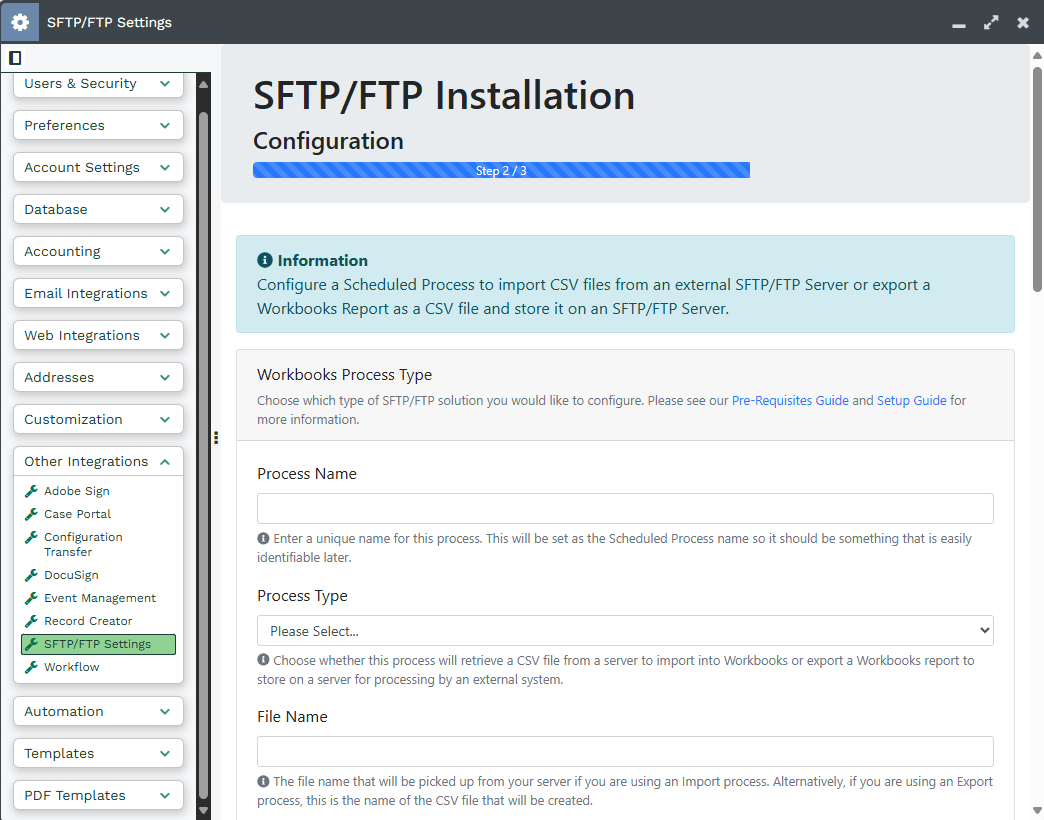The height and width of the screenshot is (820, 1044).
Task: Open Adobe Sign settings
Action: pyautogui.click(x=77, y=491)
